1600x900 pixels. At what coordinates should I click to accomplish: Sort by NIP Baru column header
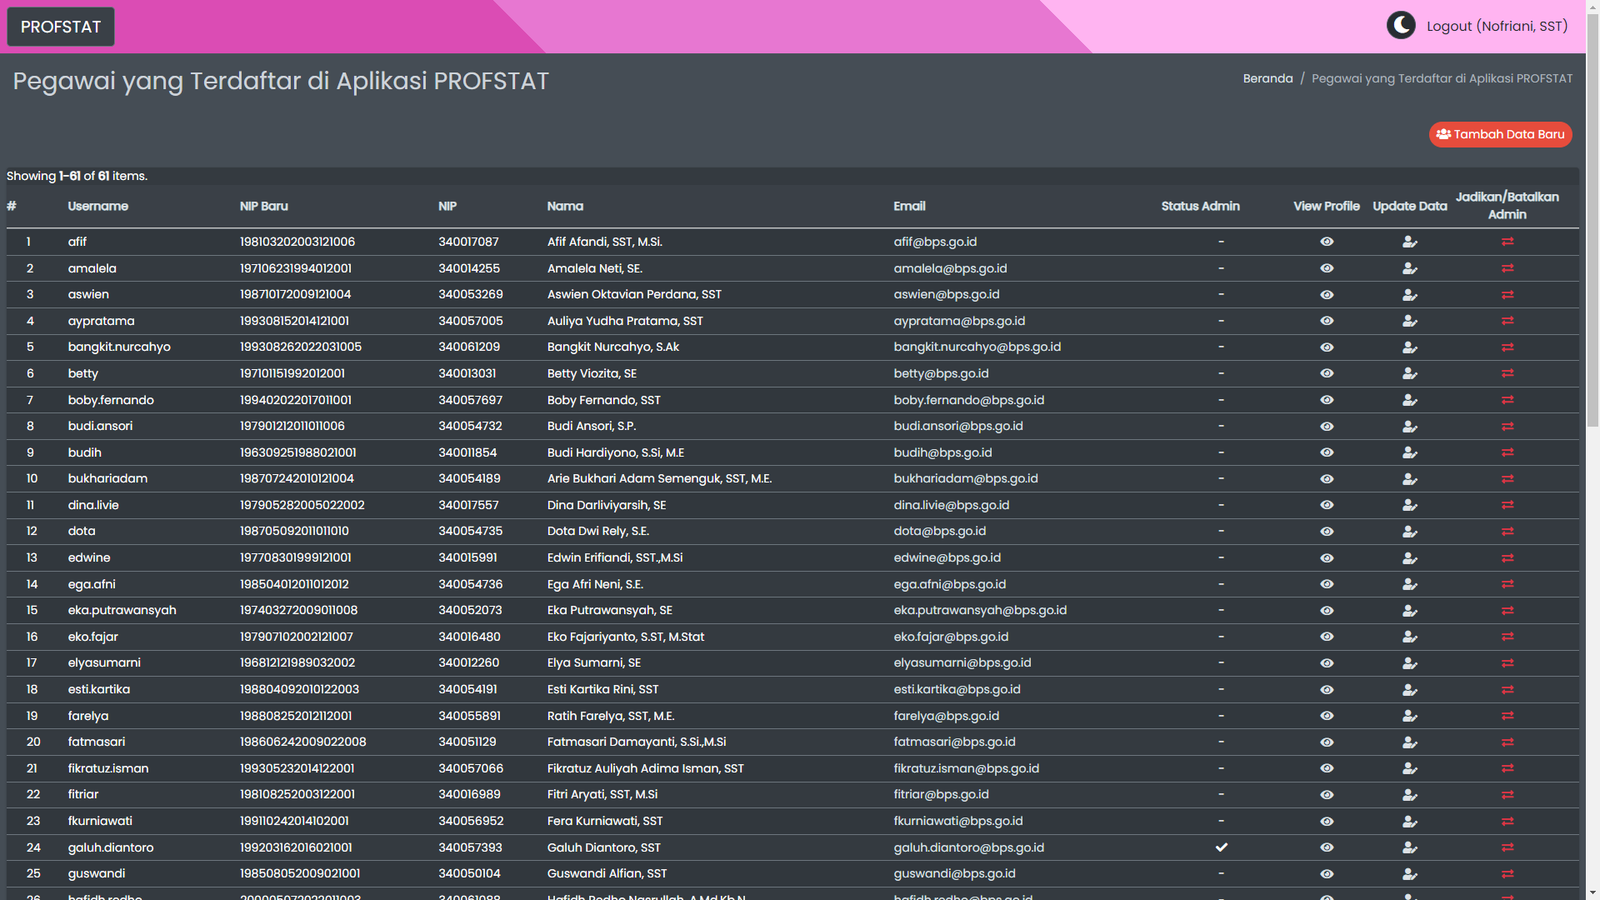tap(264, 206)
